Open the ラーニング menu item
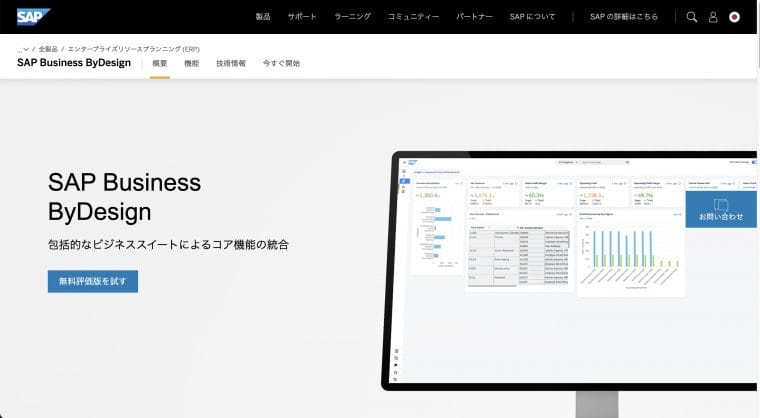The image size is (760, 418). (x=352, y=17)
